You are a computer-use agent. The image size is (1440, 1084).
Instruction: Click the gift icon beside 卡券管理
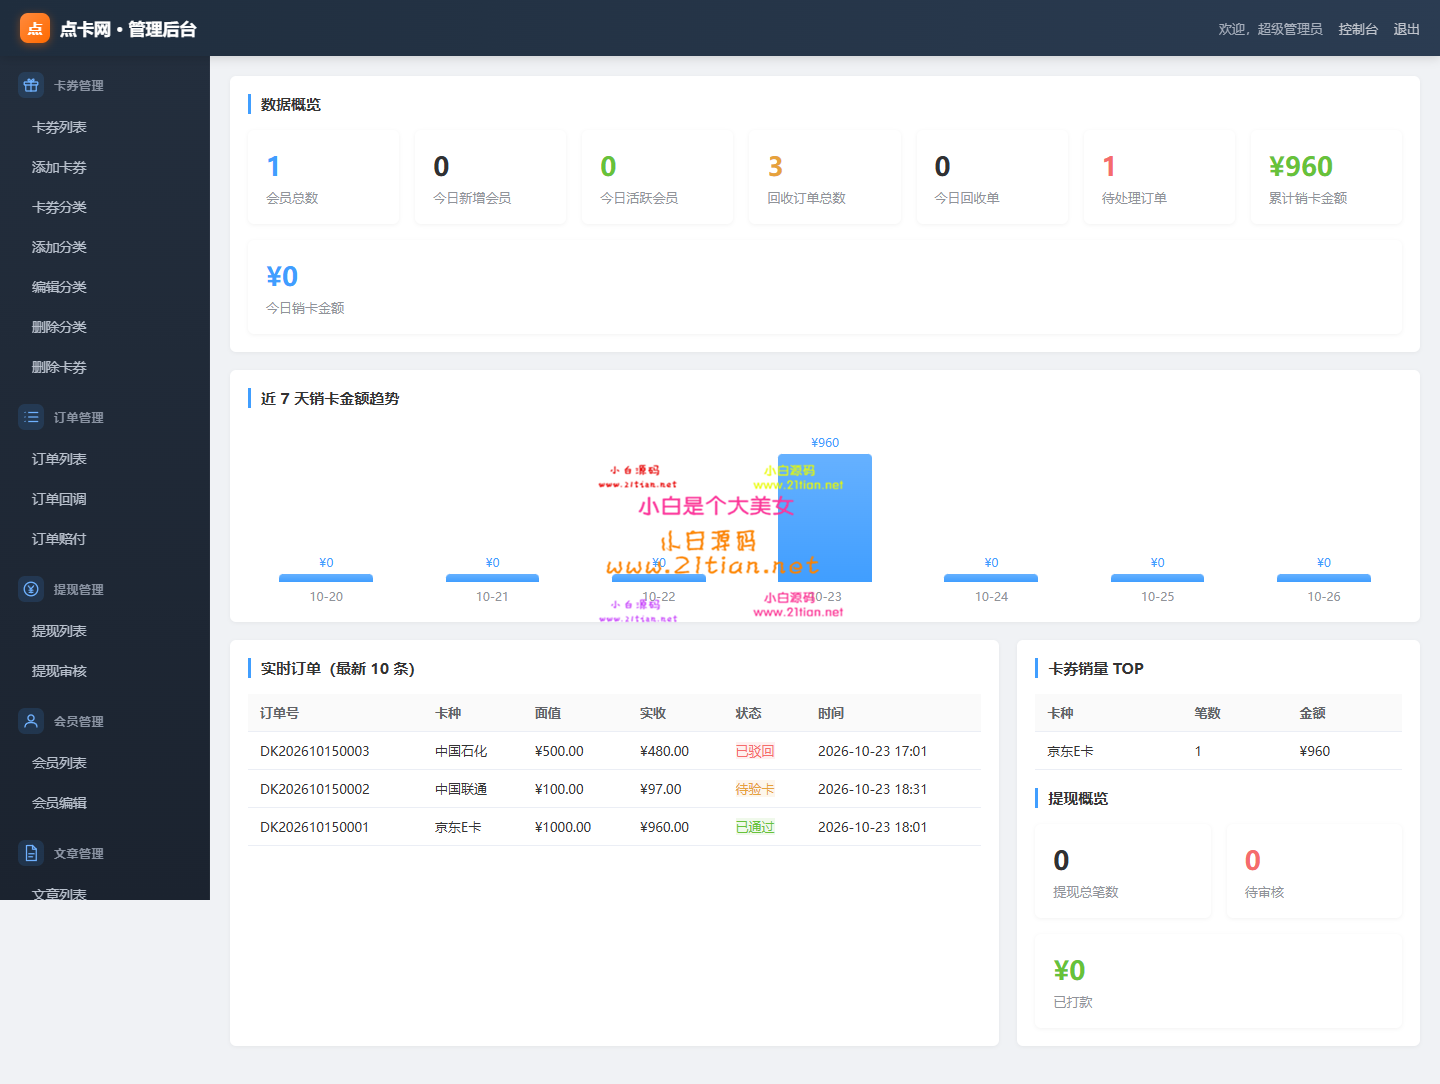coord(31,85)
